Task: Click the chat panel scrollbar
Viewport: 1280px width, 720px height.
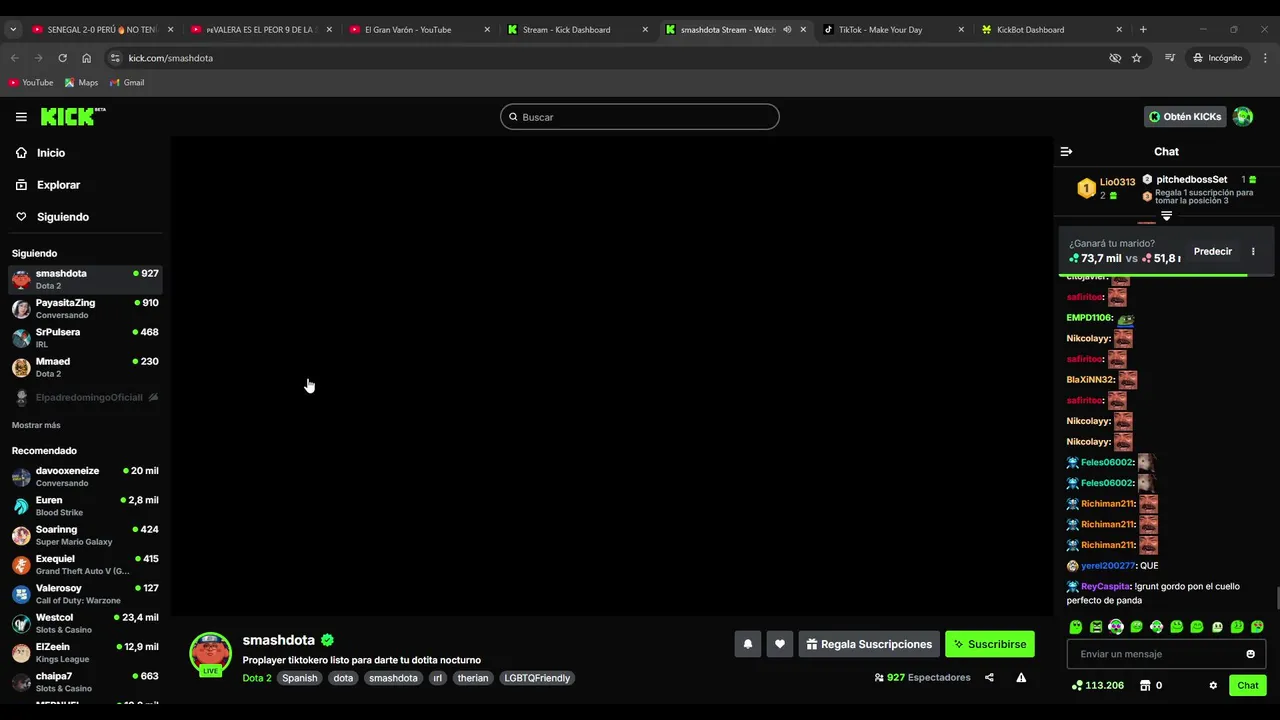Action: click(1276, 598)
